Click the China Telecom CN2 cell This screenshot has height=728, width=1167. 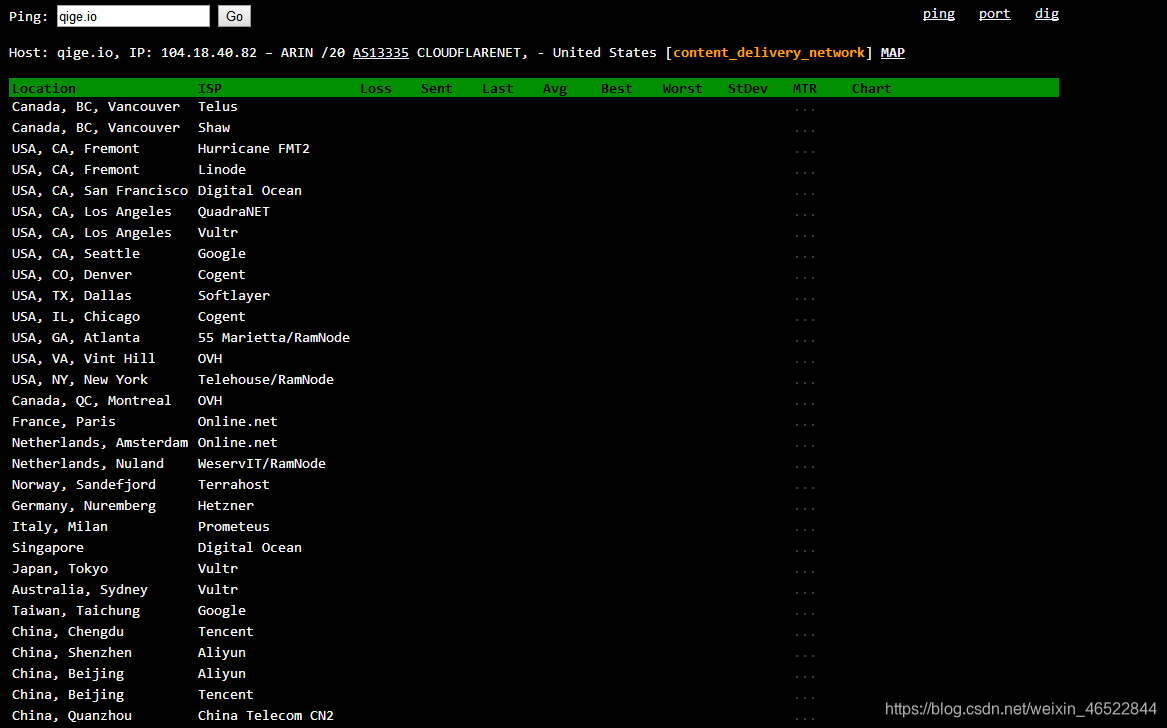266,715
